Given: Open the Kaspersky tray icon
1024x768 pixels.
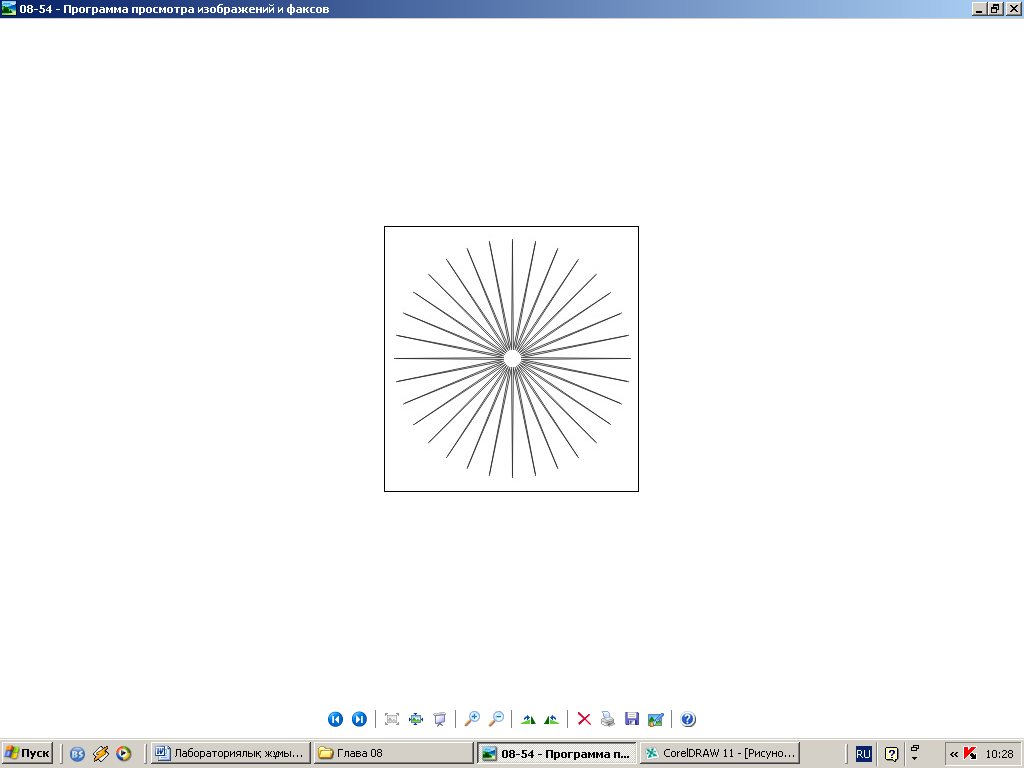Looking at the screenshot, I should pyautogui.click(x=970, y=754).
